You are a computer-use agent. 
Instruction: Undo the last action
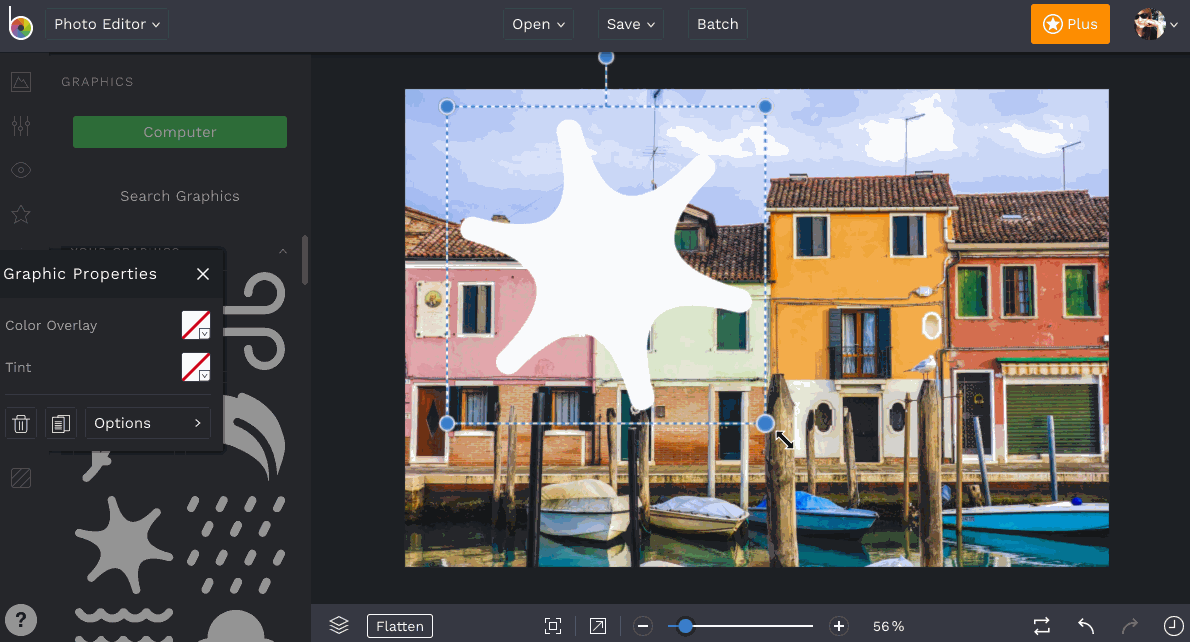[x=1086, y=626]
